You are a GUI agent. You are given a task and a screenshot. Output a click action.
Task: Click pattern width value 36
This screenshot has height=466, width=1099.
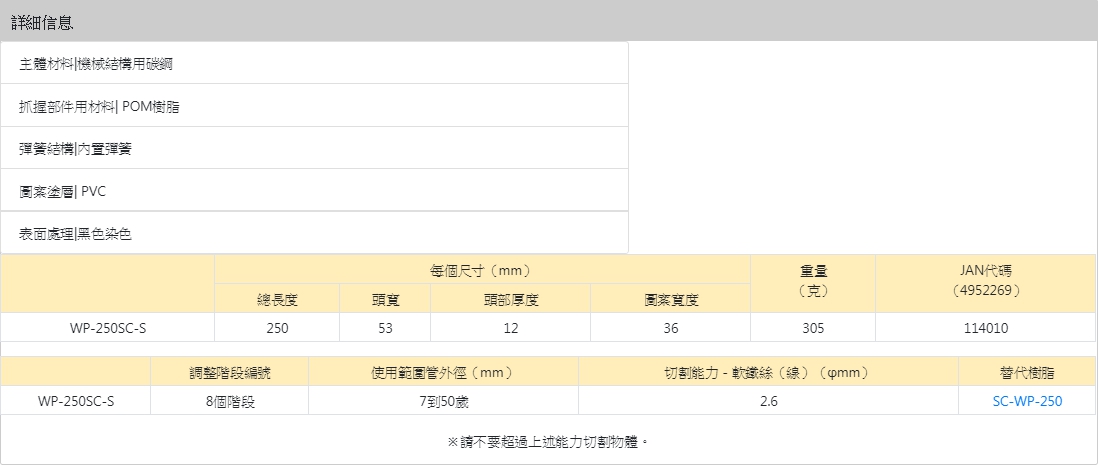(671, 328)
